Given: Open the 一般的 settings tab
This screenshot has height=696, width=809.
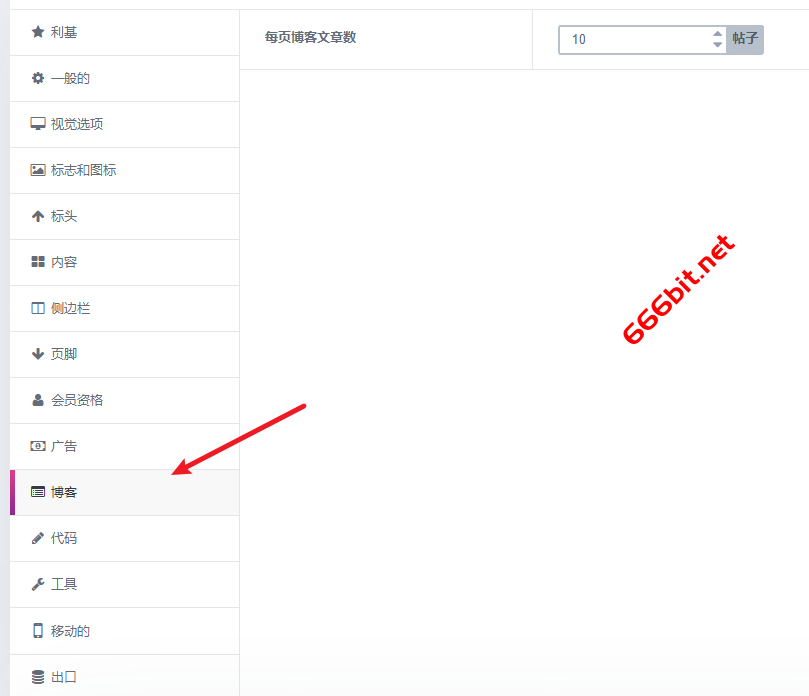Looking at the screenshot, I should pyautogui.click(x=124, y=78).
